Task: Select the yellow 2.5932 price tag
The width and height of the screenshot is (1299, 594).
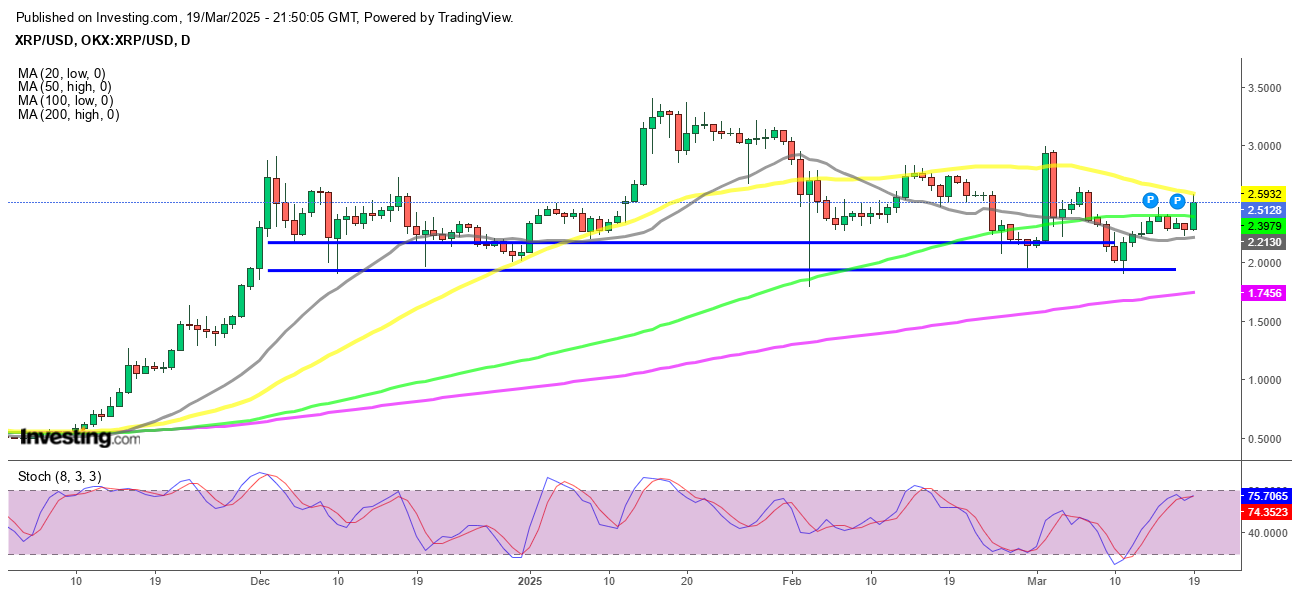Action: [1263, 193]
